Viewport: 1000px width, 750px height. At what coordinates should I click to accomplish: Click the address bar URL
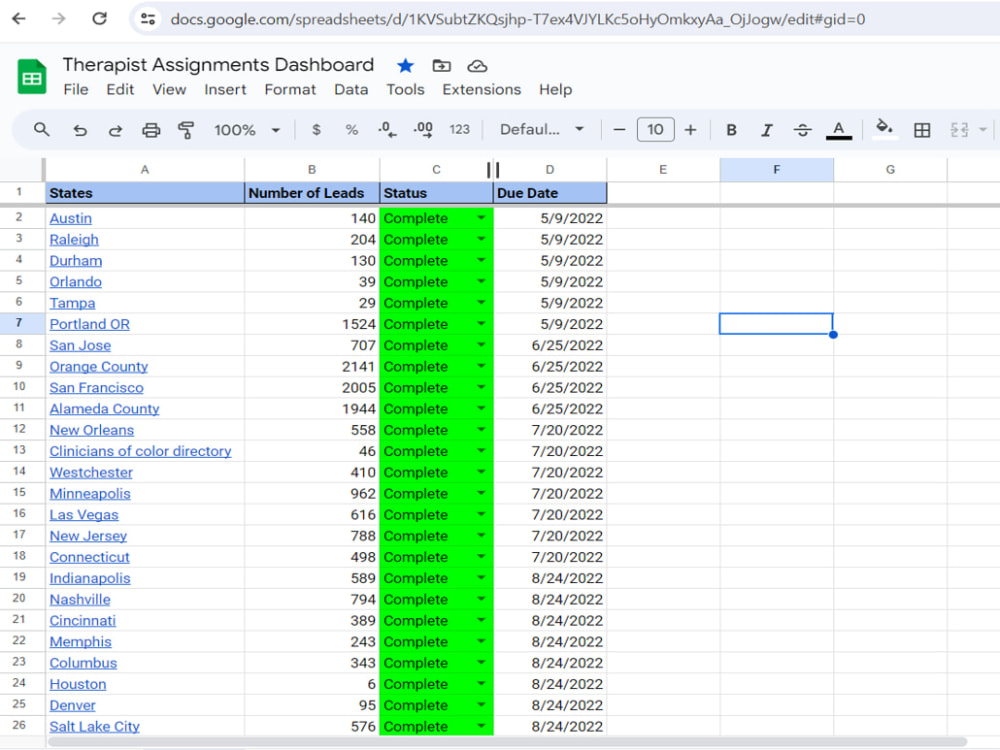517,19
